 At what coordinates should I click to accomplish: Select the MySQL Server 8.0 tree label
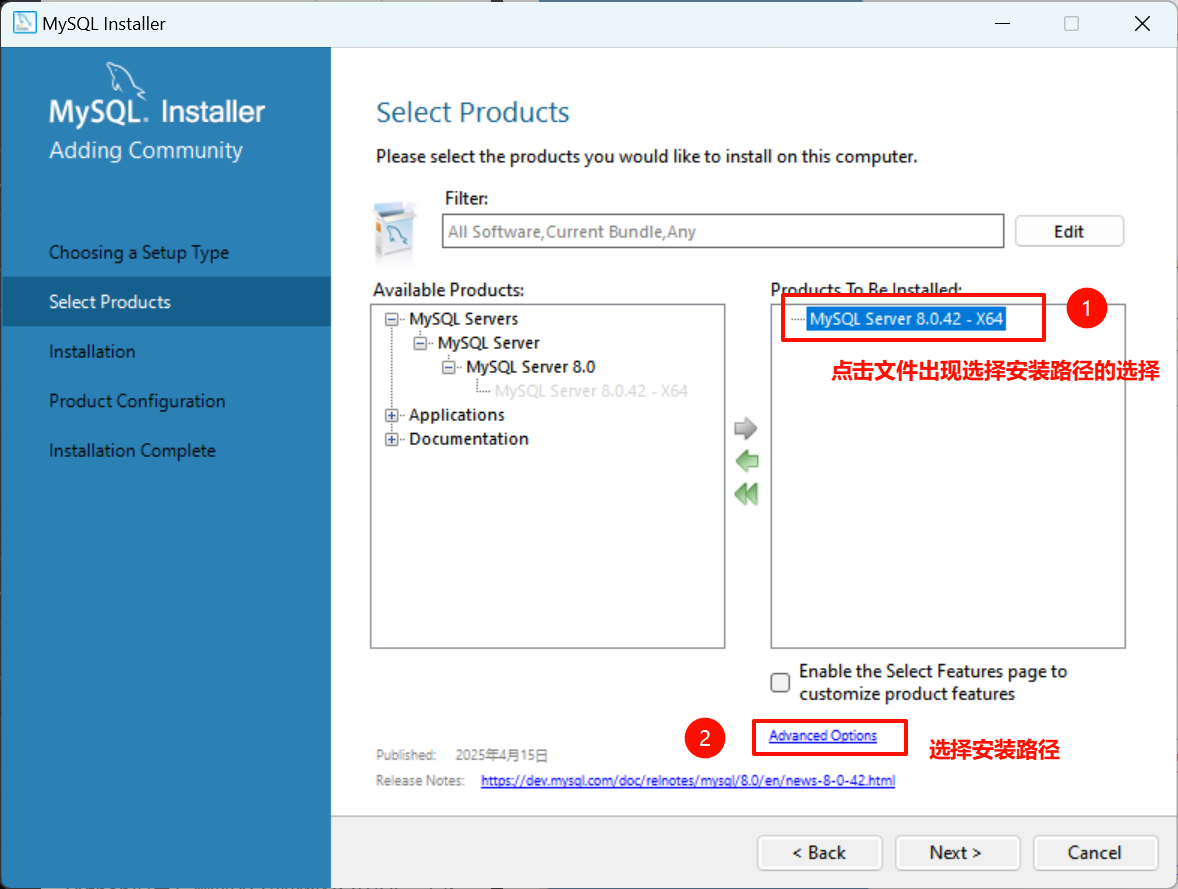point(530,367)
